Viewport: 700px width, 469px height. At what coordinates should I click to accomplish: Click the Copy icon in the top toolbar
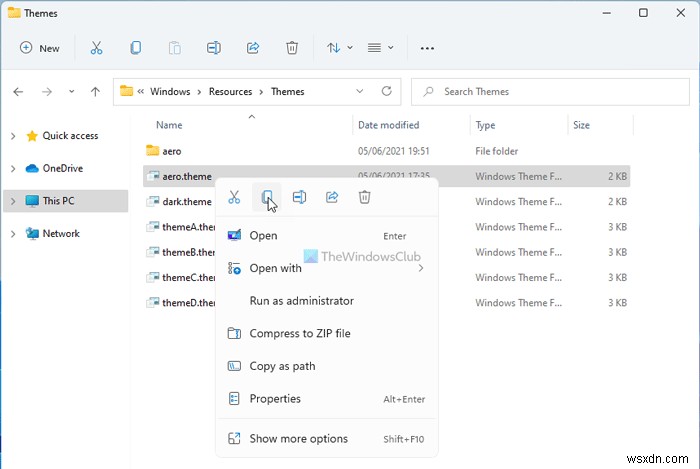(x=136, y=48)
